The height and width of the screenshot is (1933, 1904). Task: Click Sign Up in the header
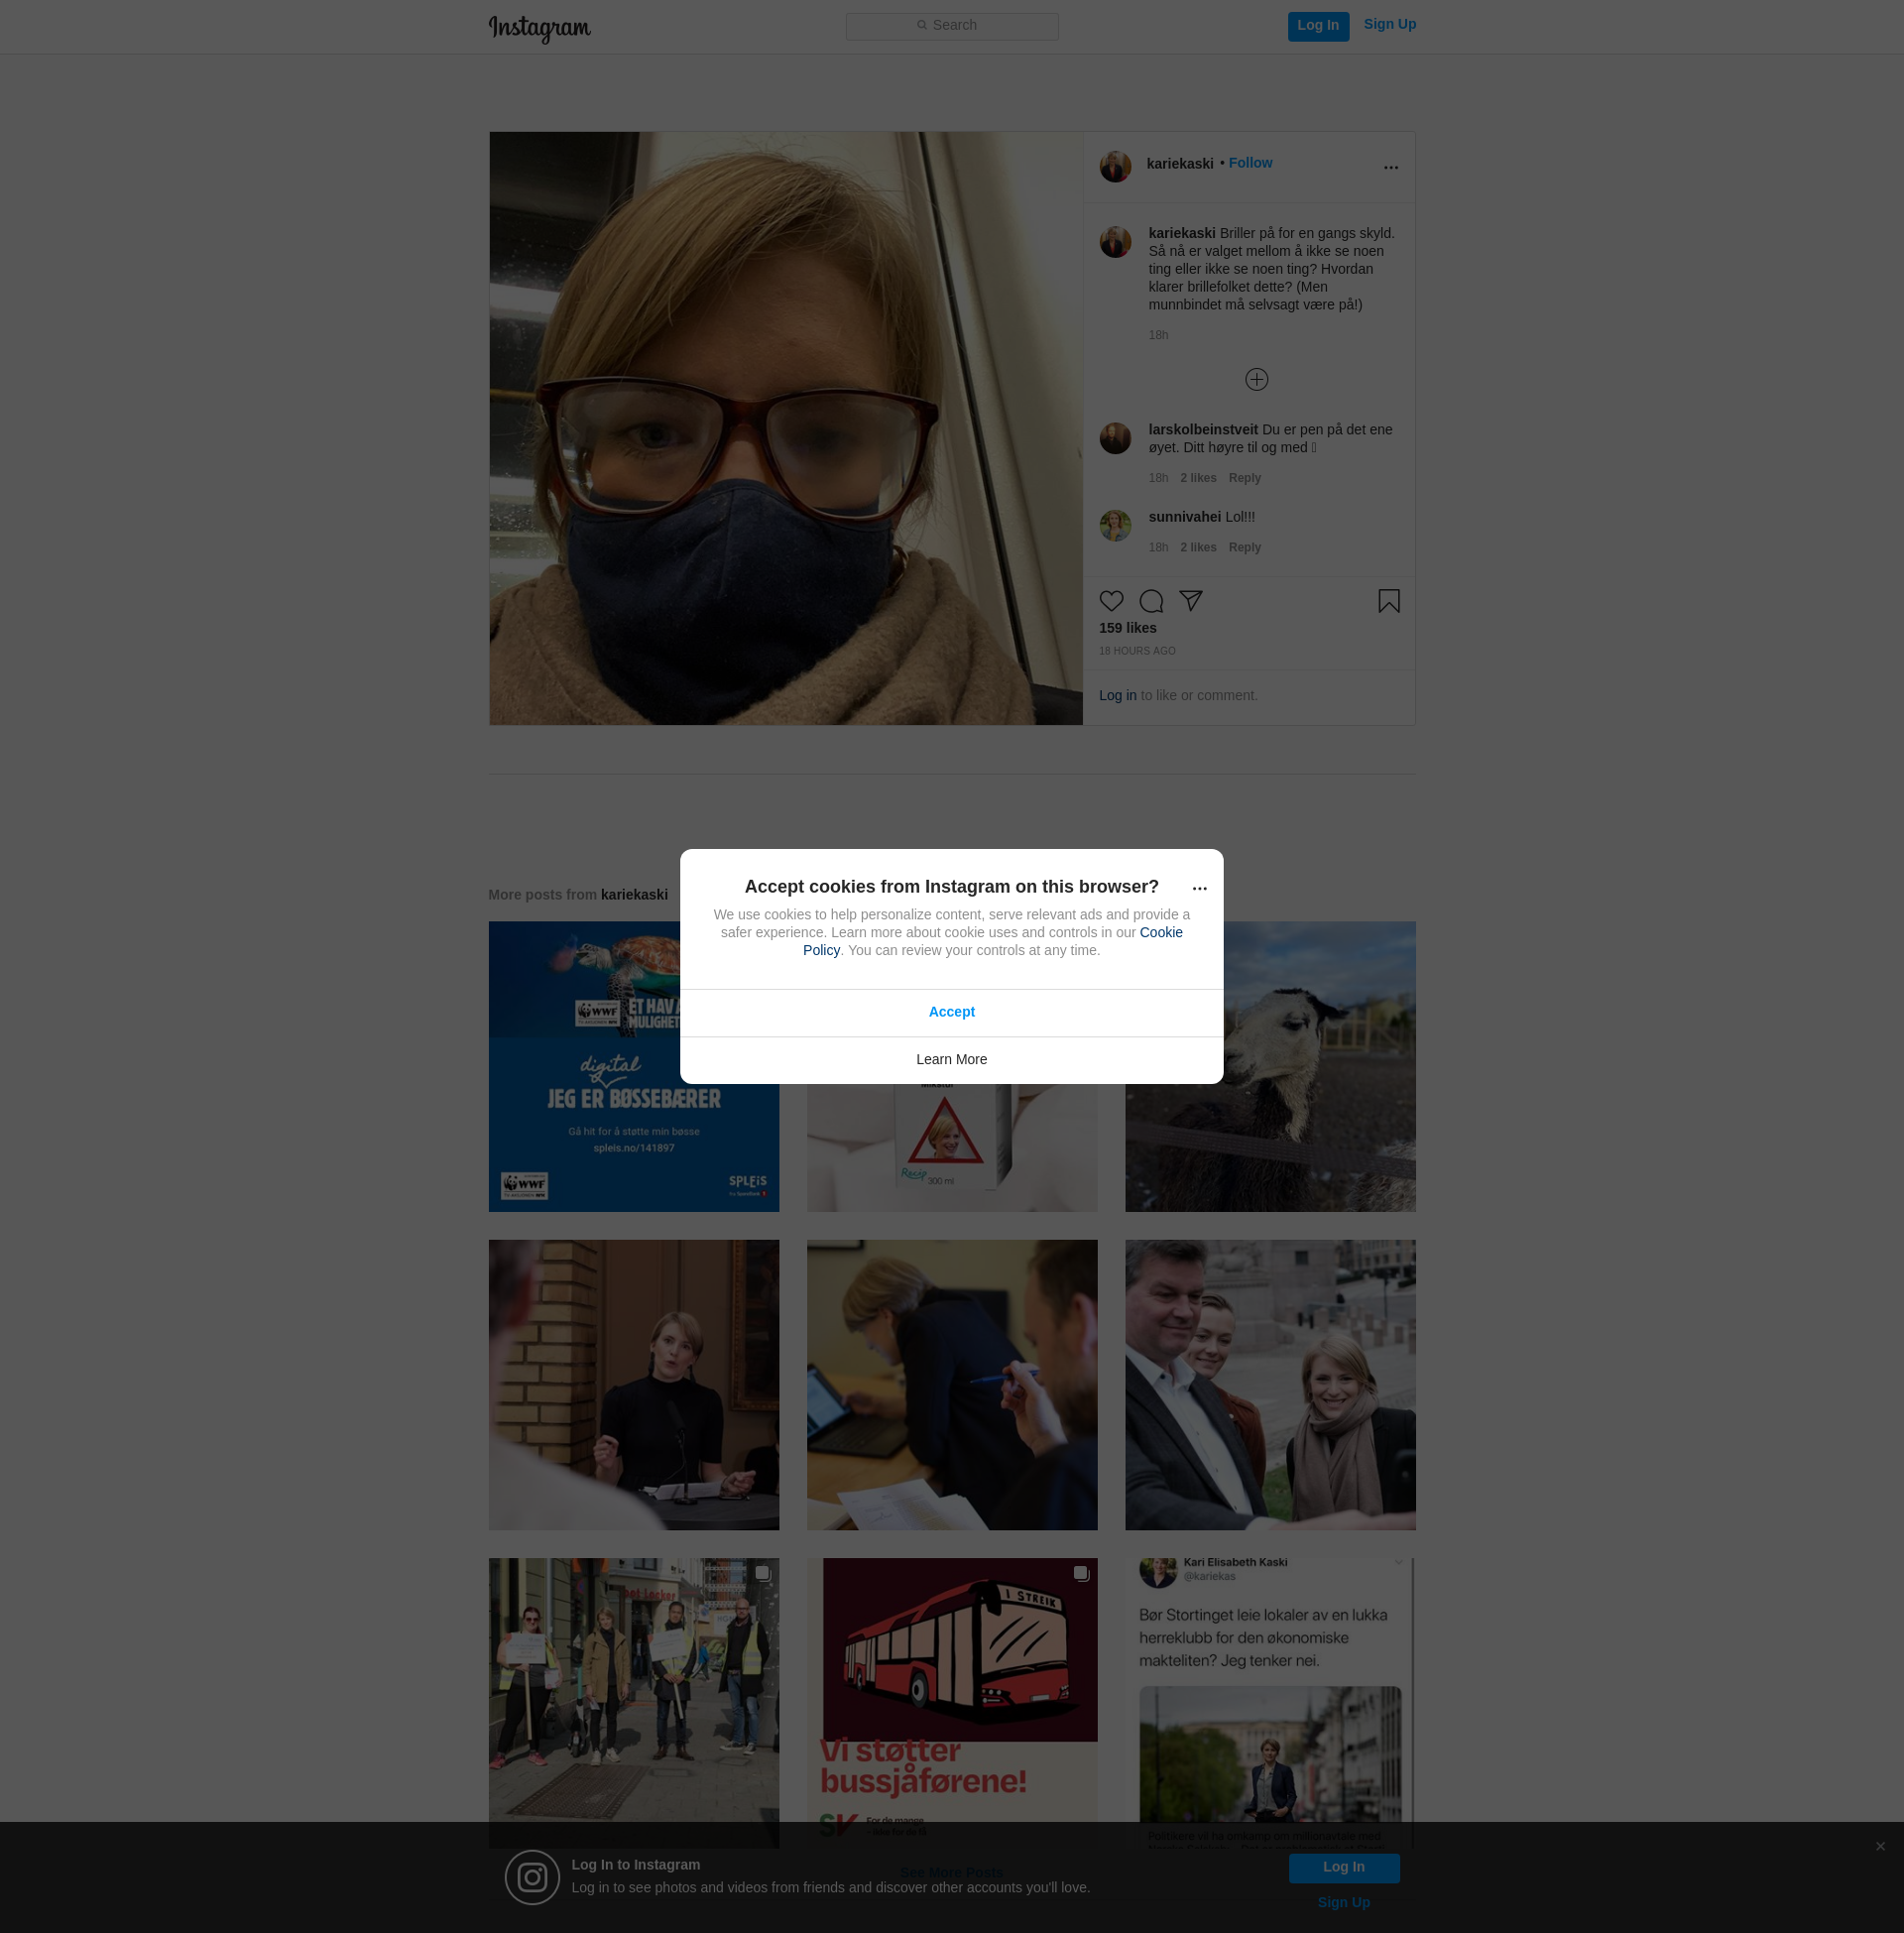tap(1389, 24)
